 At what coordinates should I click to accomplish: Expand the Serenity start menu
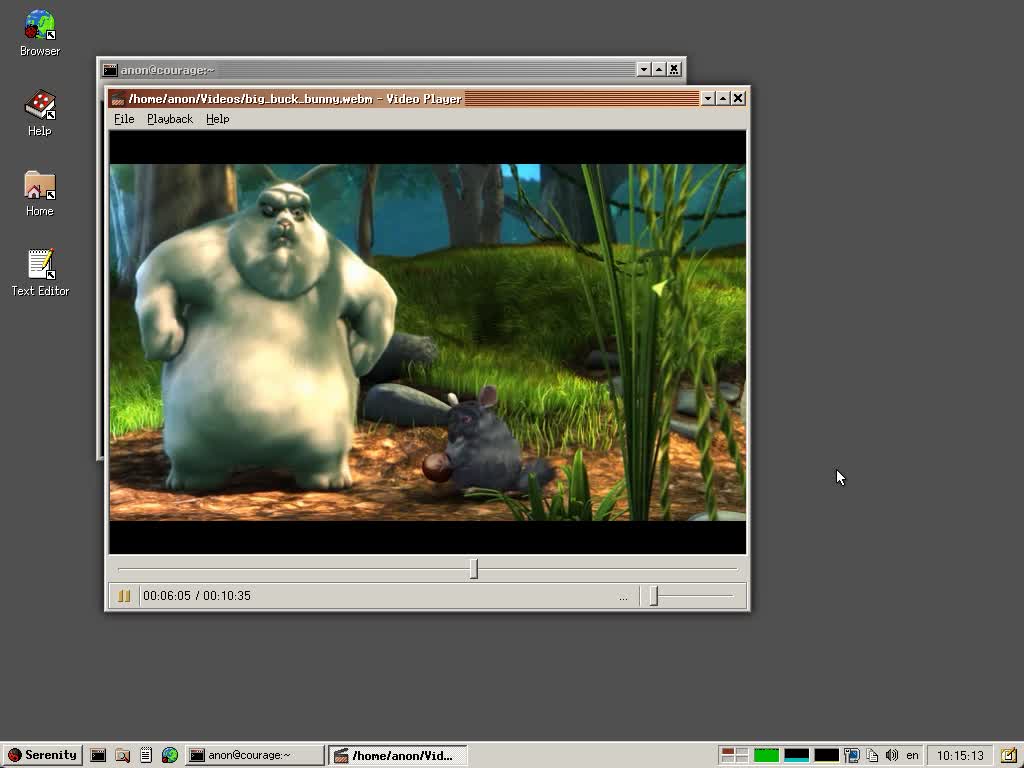(41, 755)
